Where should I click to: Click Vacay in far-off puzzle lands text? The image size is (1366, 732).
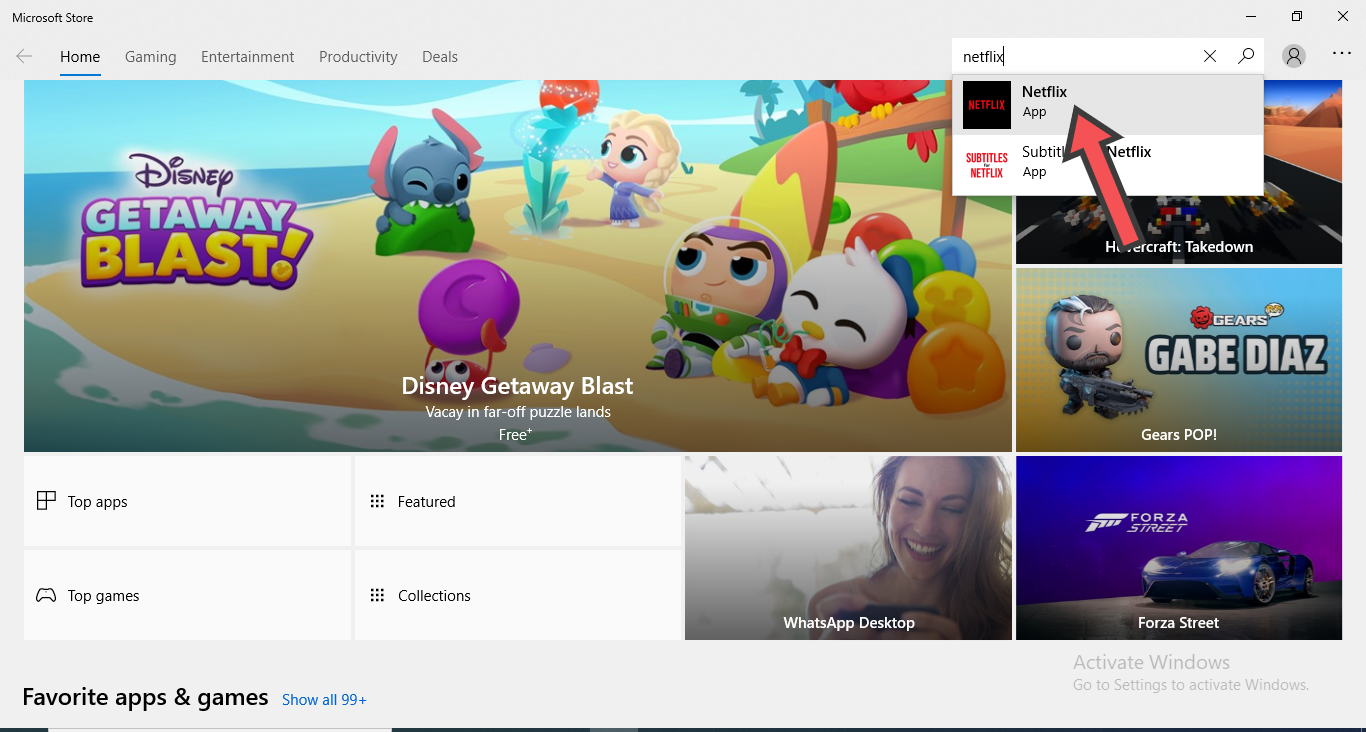point(518,412)
